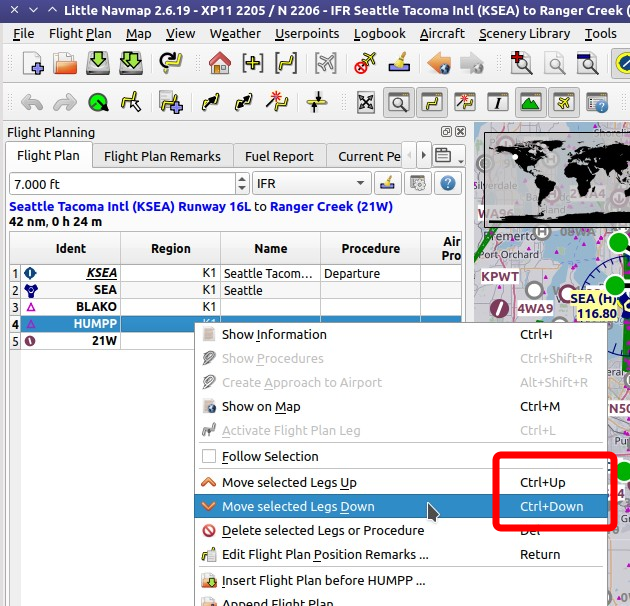Screen dimensions: 630x606
Task: Click the reload scenery yellow arrow icon
Action: click(x=171, y=63)
